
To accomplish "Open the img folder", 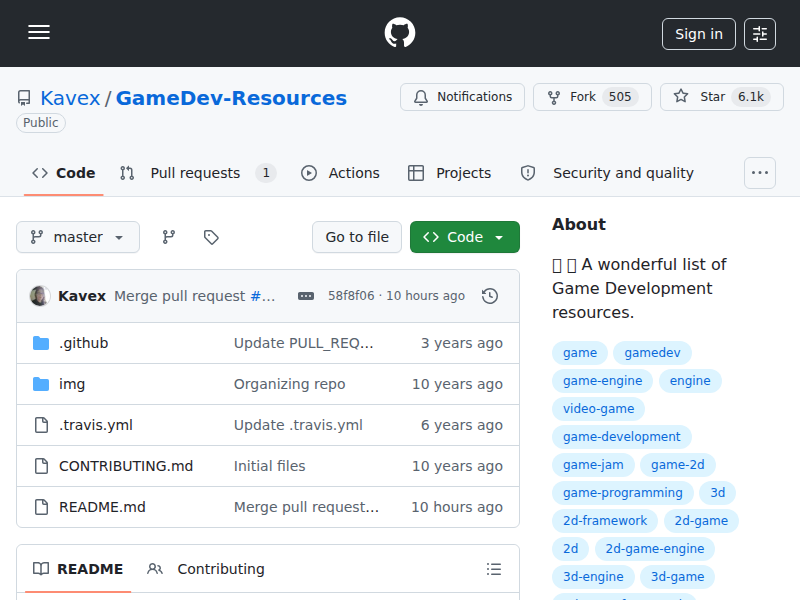I will [x=72, y=383].
